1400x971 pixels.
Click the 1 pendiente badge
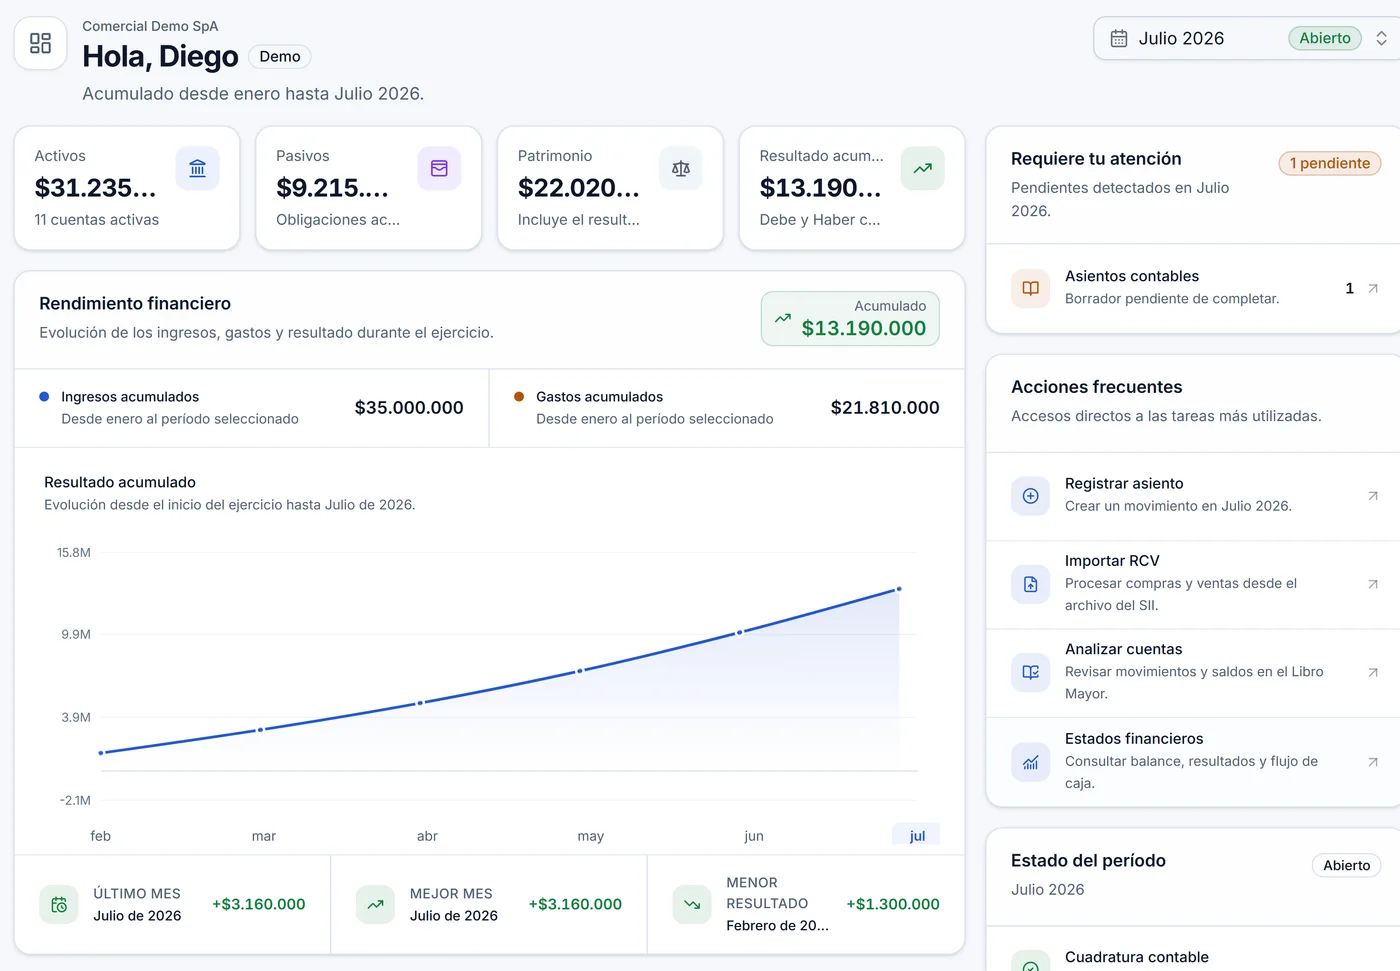(x=1330, y=163)
